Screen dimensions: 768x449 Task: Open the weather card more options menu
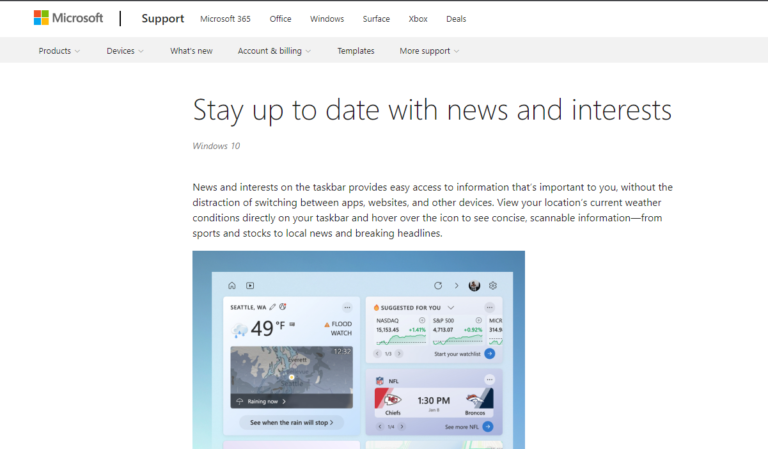point(347,307)
